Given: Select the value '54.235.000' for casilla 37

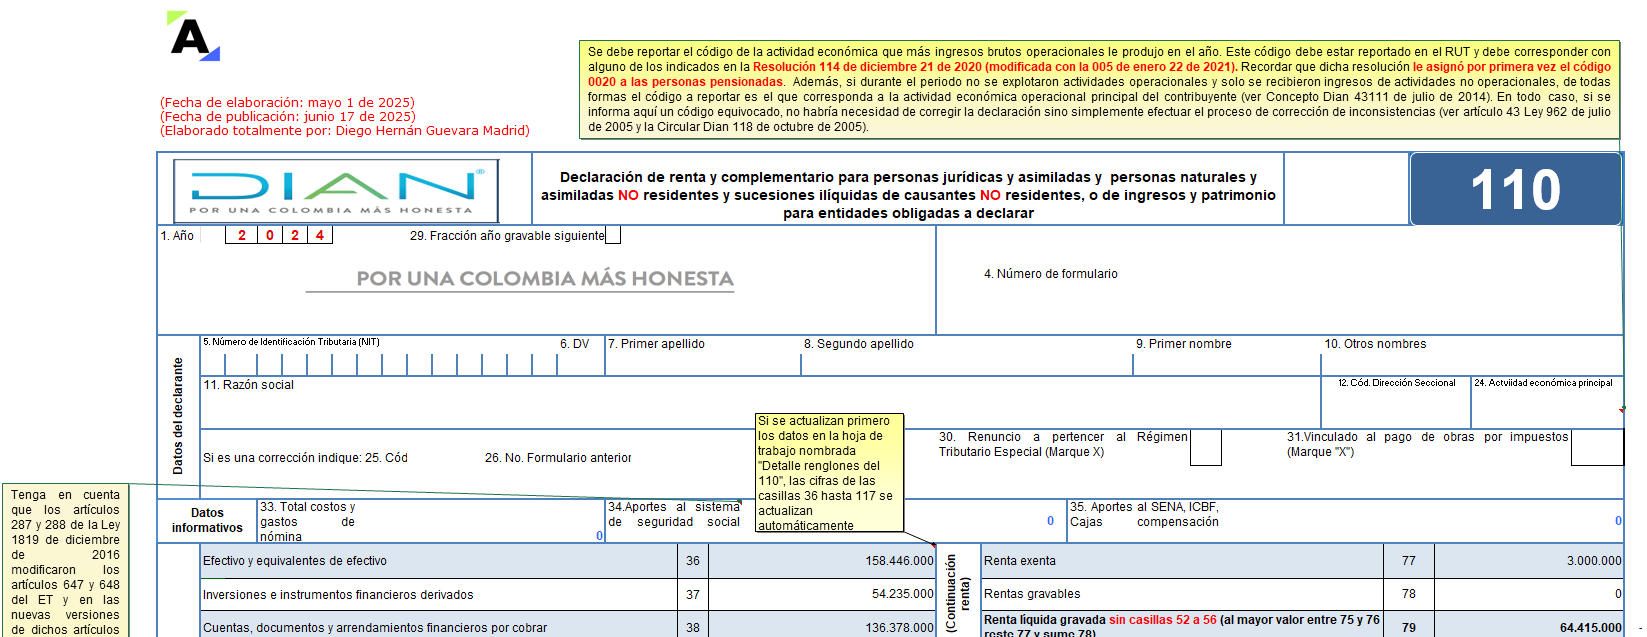Looking at the screenshot, I should point(821,594).
